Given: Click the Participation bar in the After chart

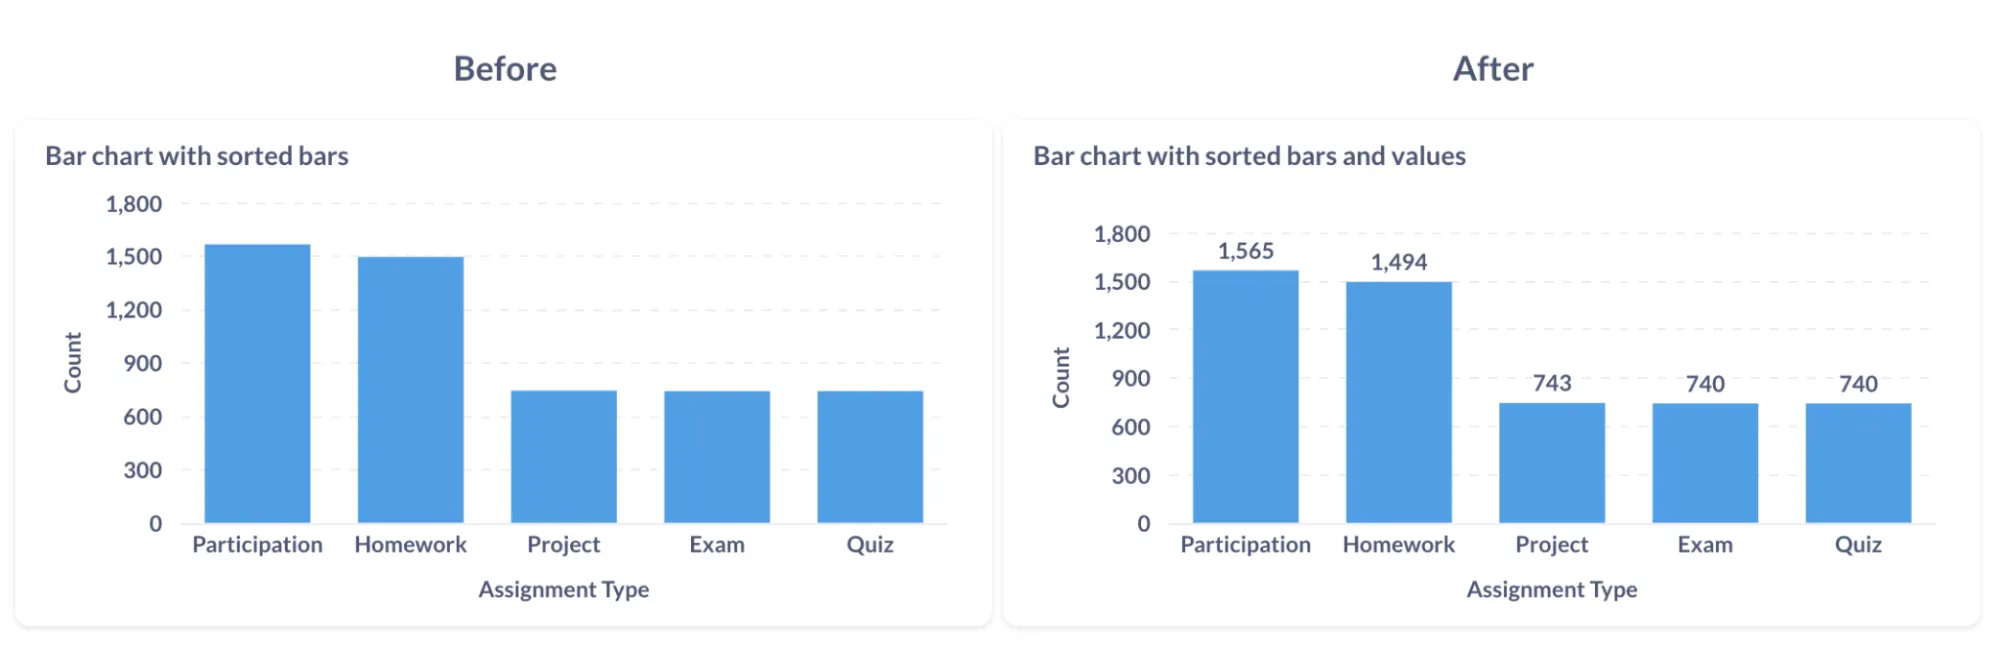Looking at the screenshot, I should tap(1245, 396).
